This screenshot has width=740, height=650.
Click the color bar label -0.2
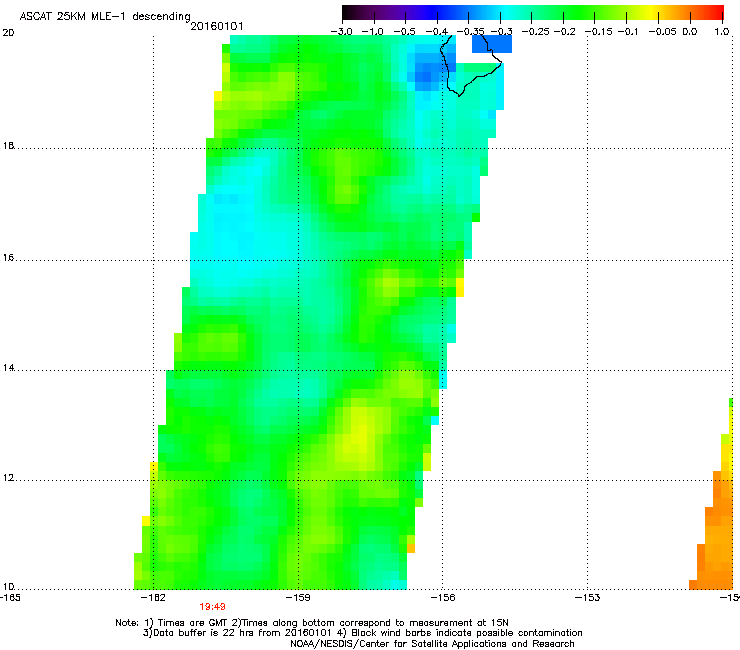[x=564, y=32]
